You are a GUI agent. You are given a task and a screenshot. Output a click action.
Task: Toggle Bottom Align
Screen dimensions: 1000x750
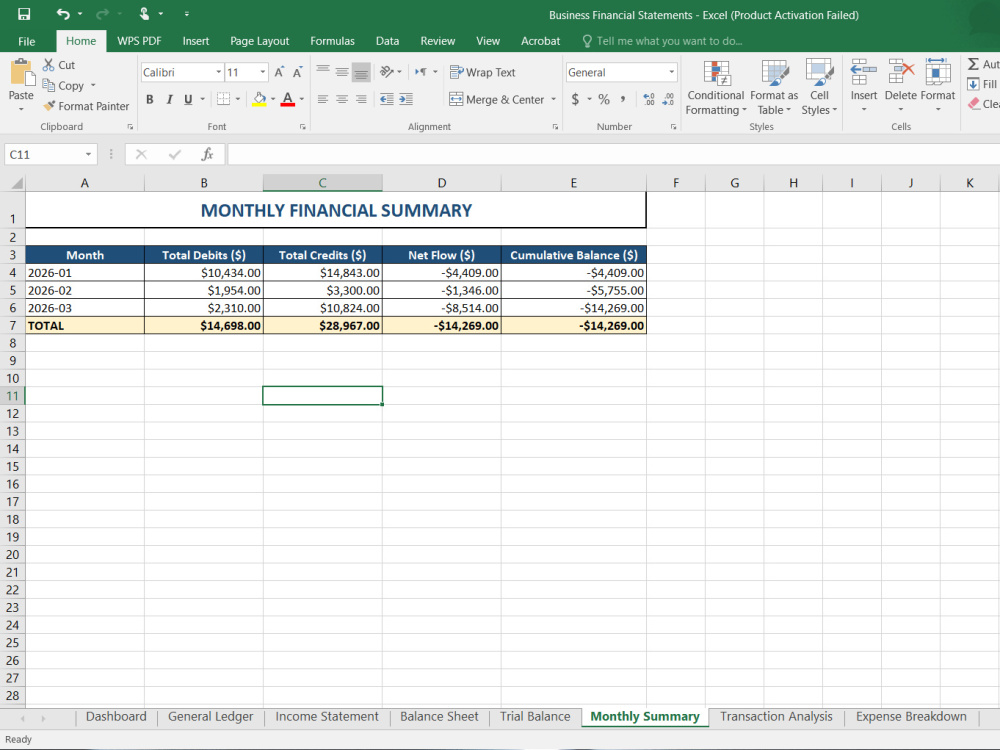tap(361, 72)
